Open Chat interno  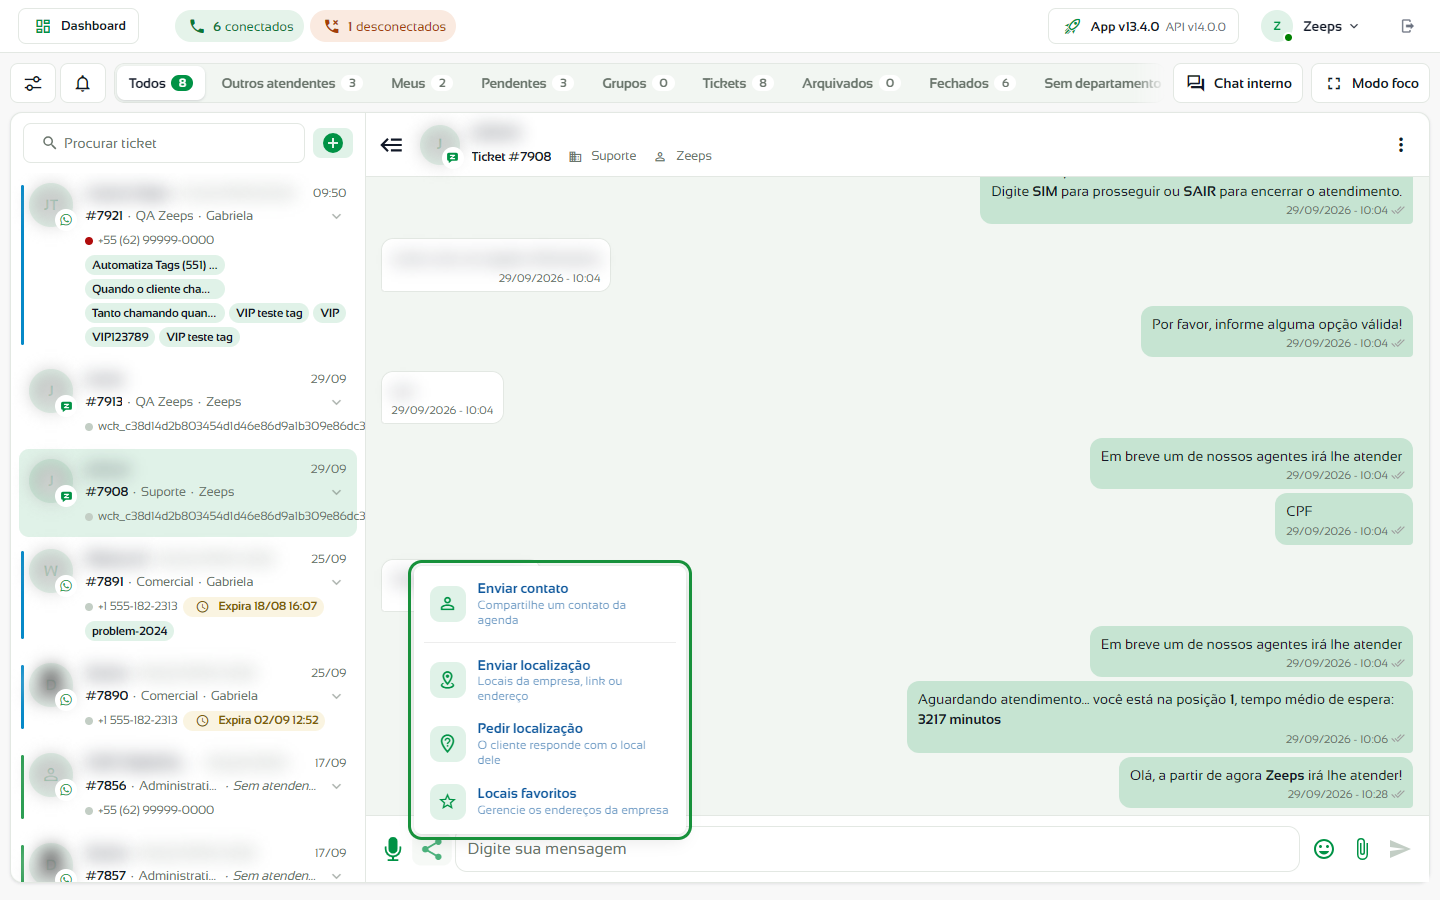1239,83
